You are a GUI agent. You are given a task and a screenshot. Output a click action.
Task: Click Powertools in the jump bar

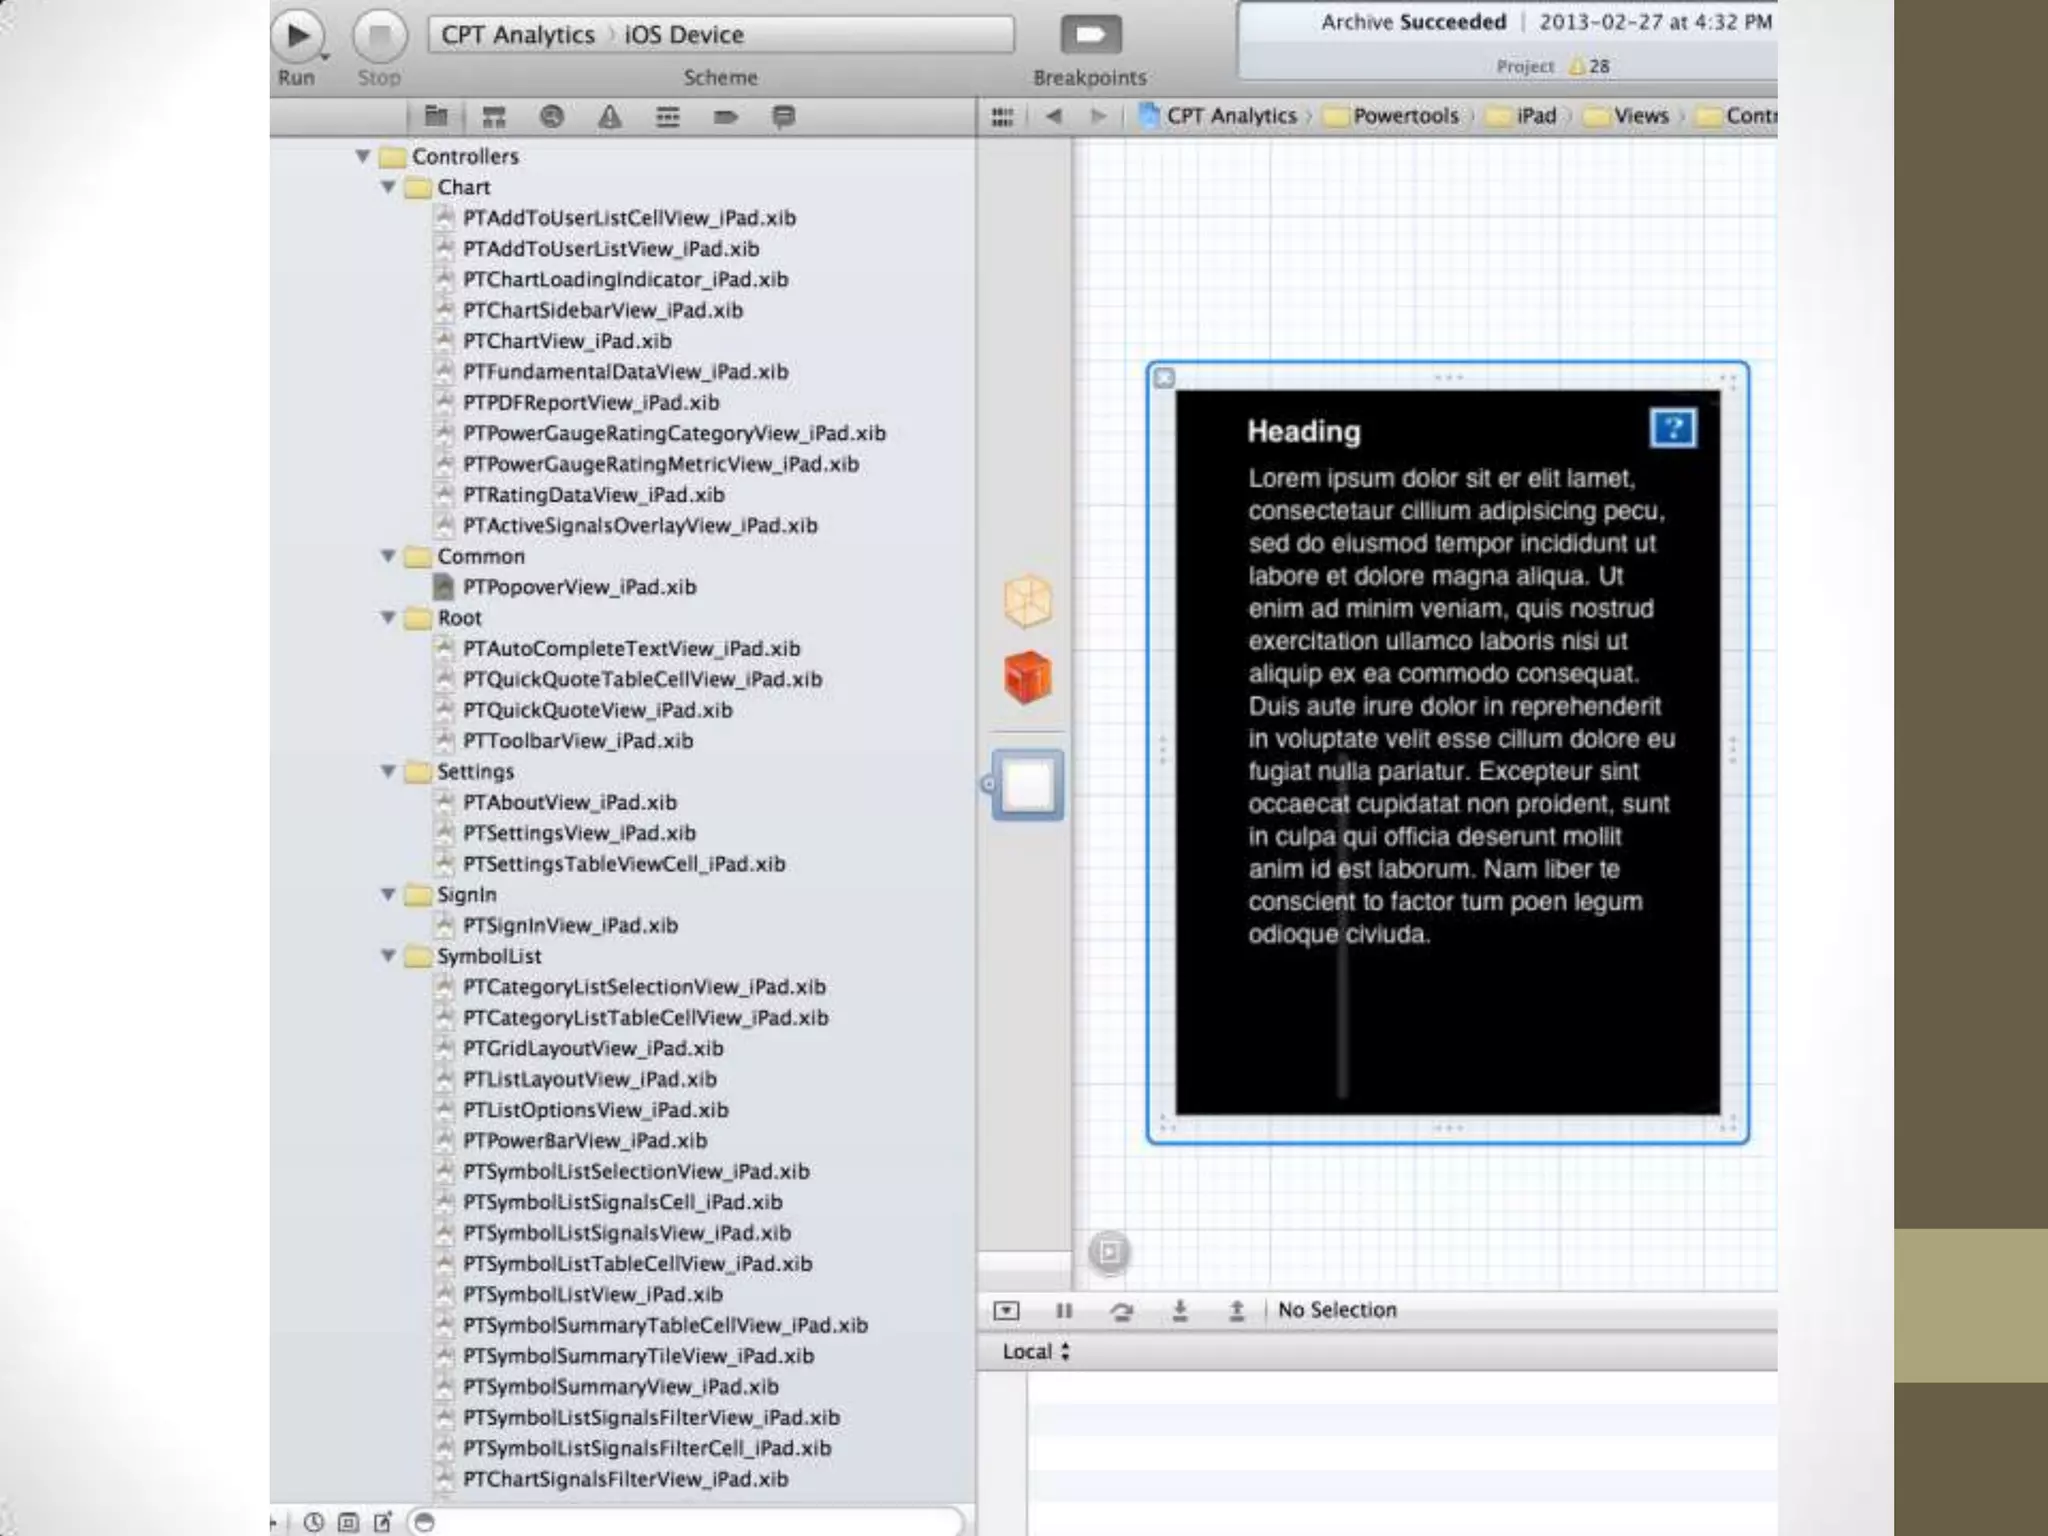click(1404, 116)
